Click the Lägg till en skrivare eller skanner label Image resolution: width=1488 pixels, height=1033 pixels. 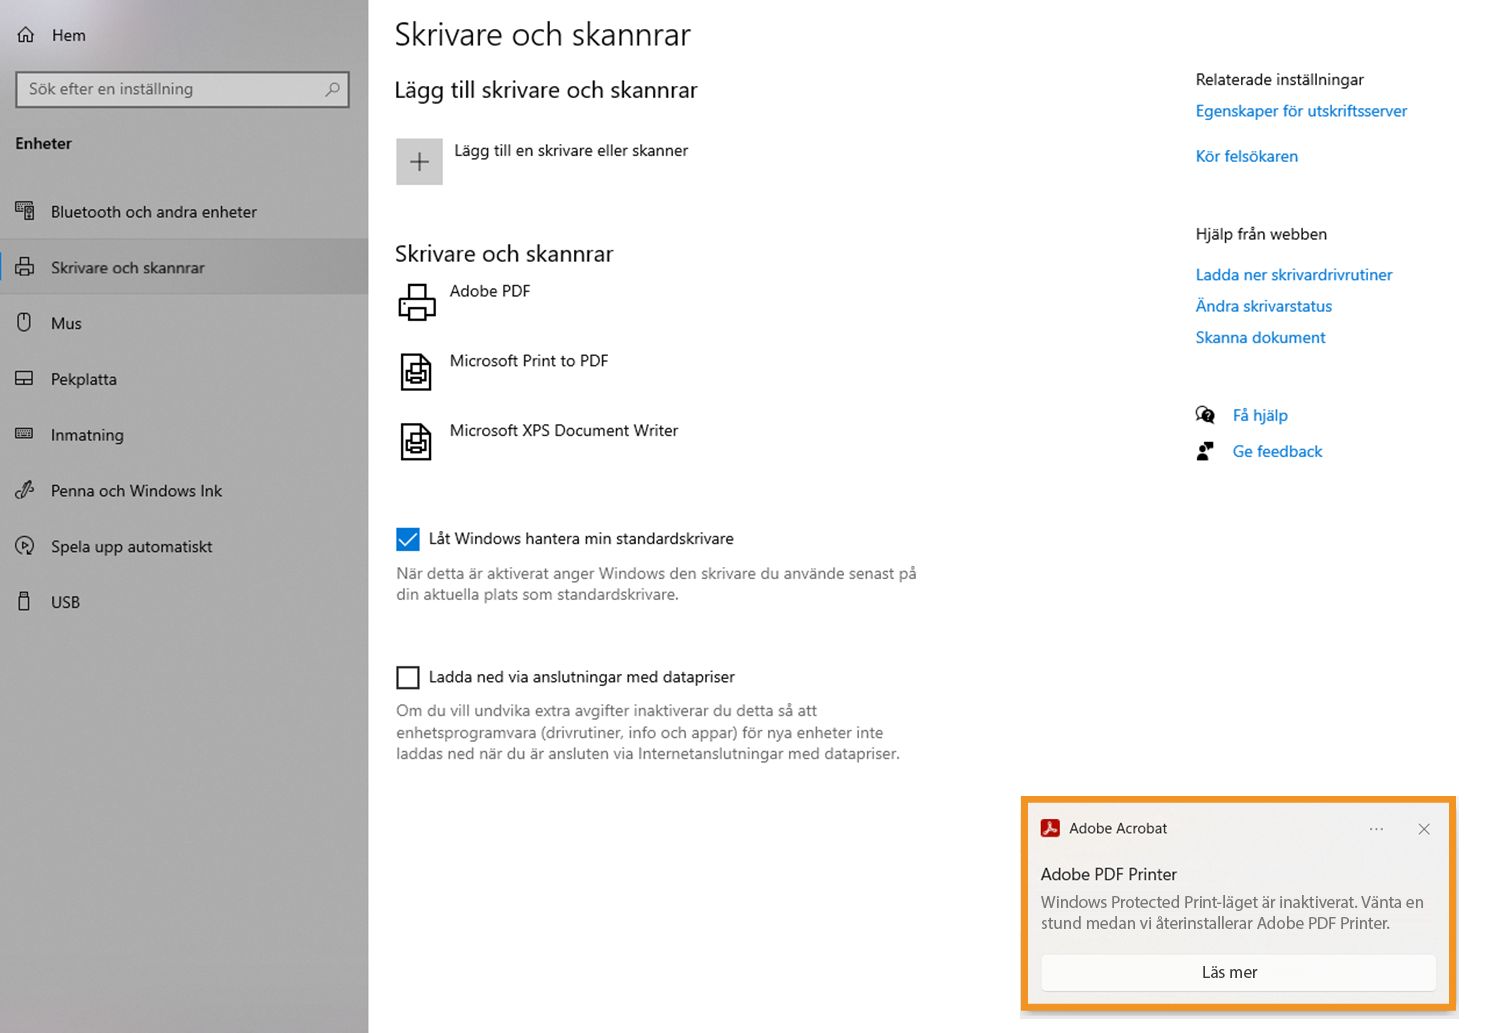(x=571, y=151)
